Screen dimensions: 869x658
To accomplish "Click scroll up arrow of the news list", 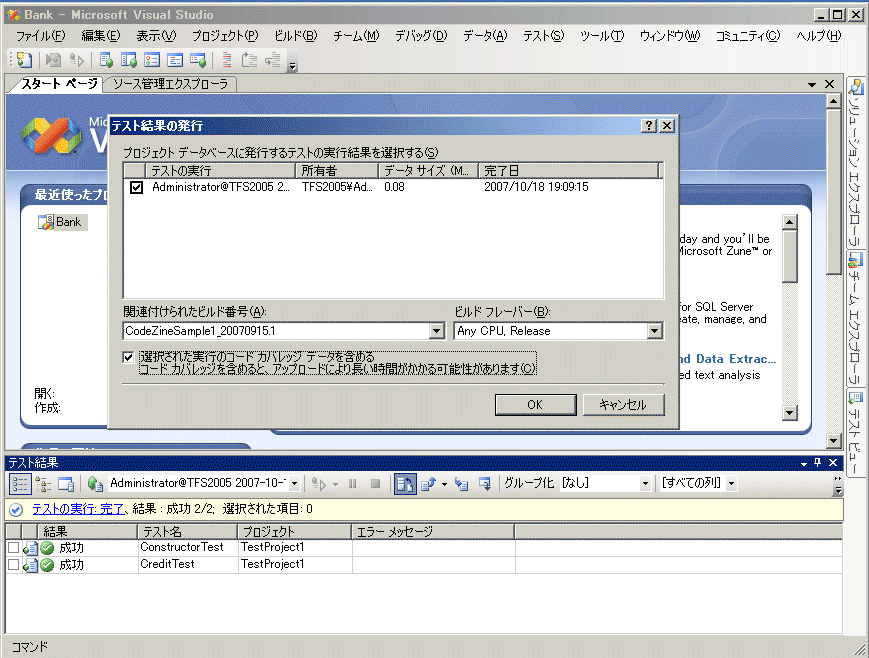I will [789, 222].
